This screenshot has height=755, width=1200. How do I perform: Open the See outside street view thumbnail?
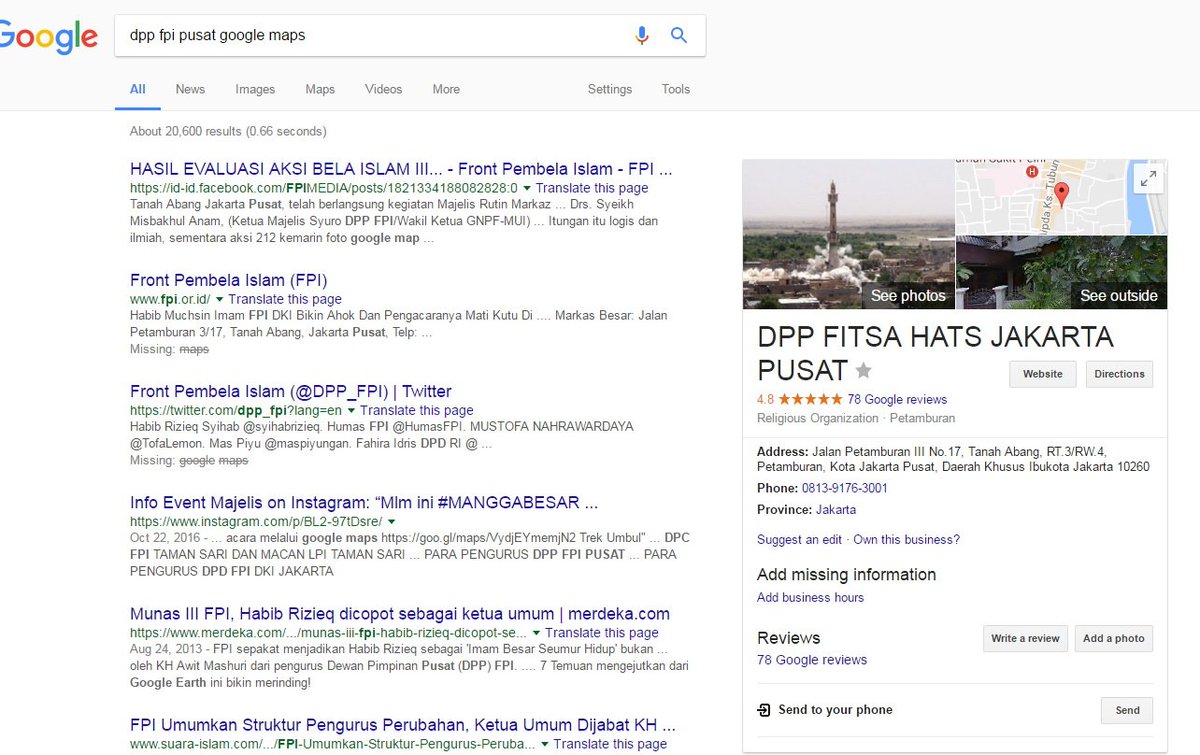coord(1062,272)
